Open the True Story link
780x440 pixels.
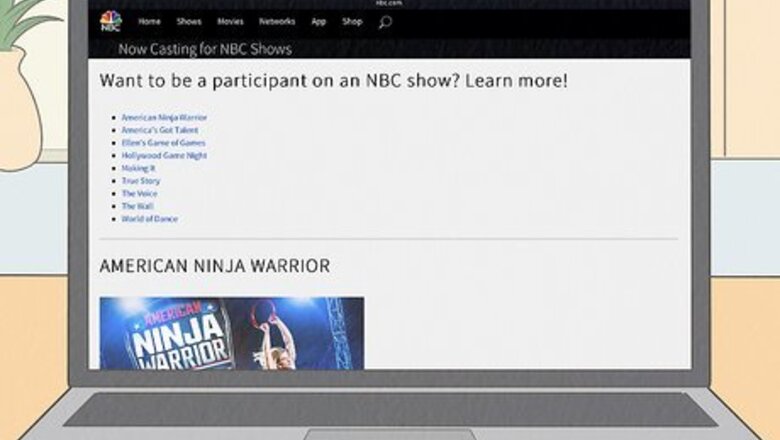[141, 181]
